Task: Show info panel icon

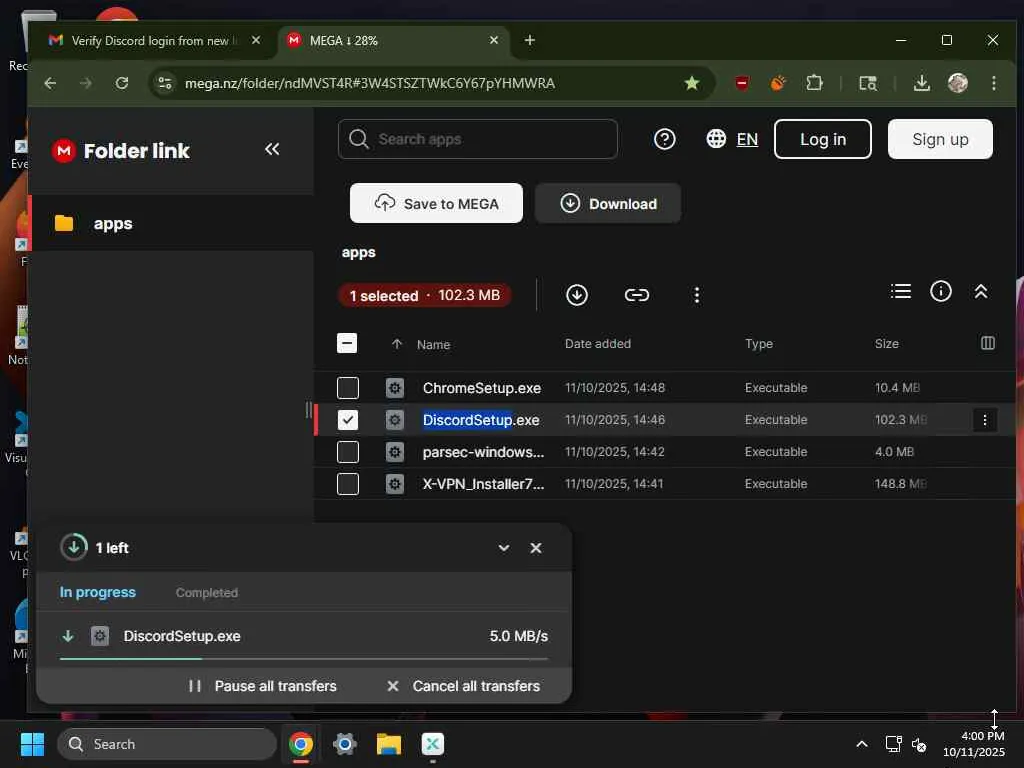Action: coord(940,291)
